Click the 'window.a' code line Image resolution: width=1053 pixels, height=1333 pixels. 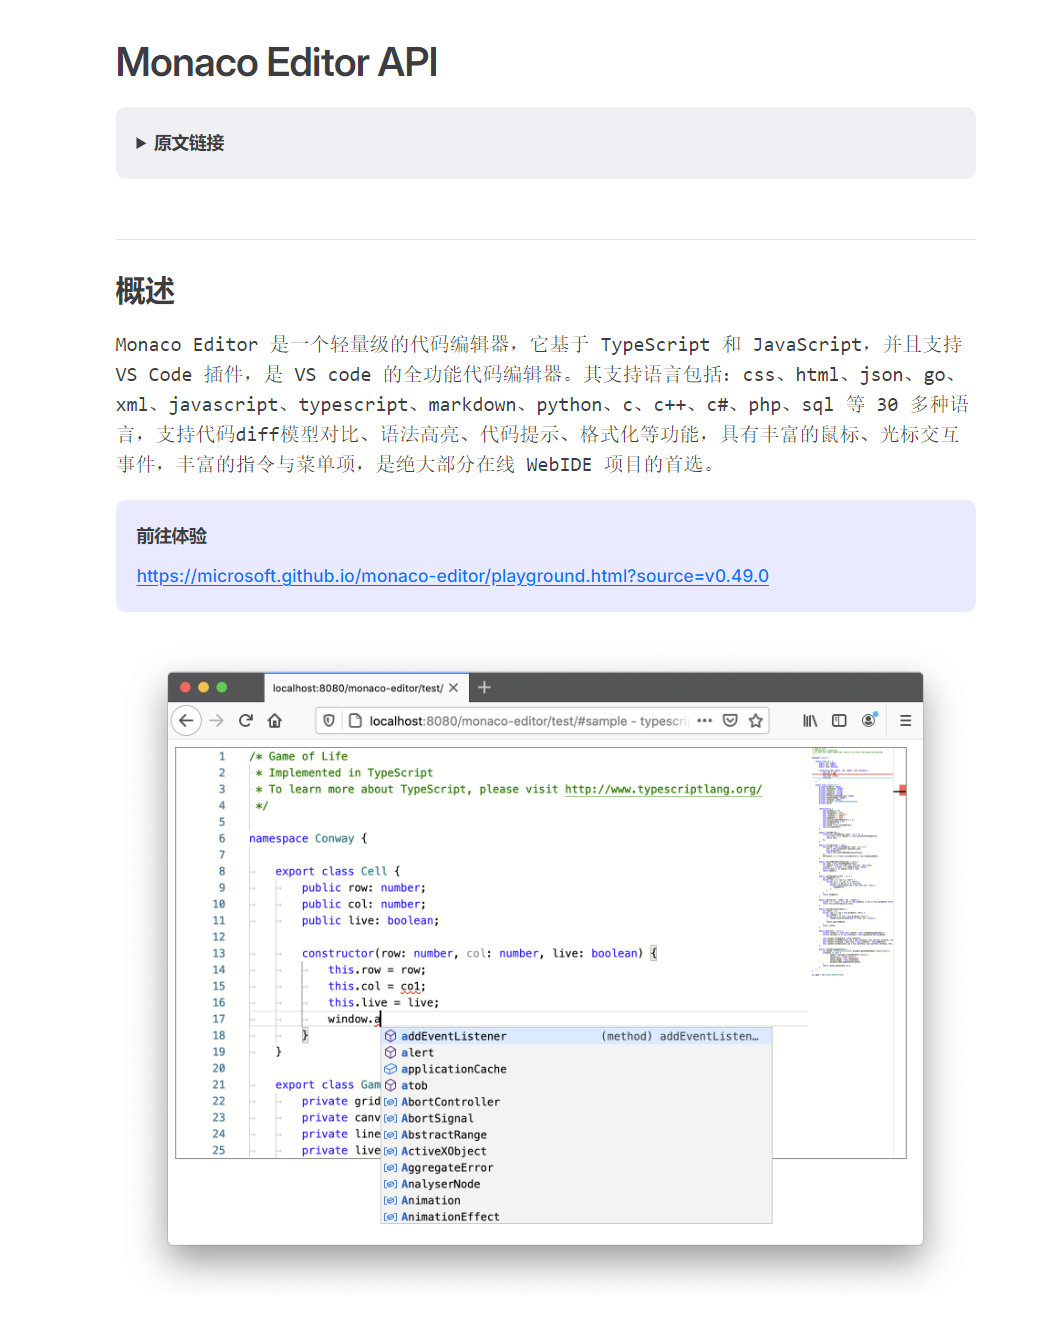pyautogui.click(x=354, y=1019)
